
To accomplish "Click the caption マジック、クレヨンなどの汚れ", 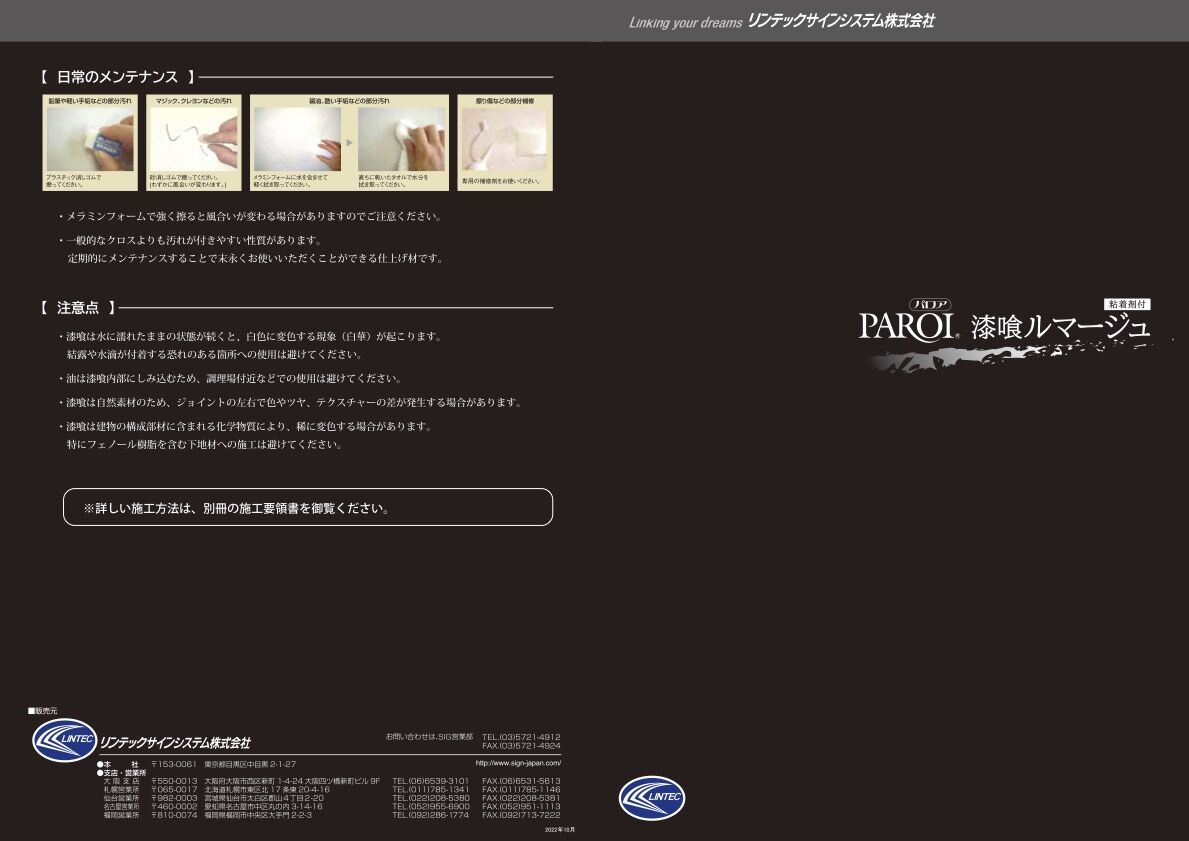I will click(193, 101).
